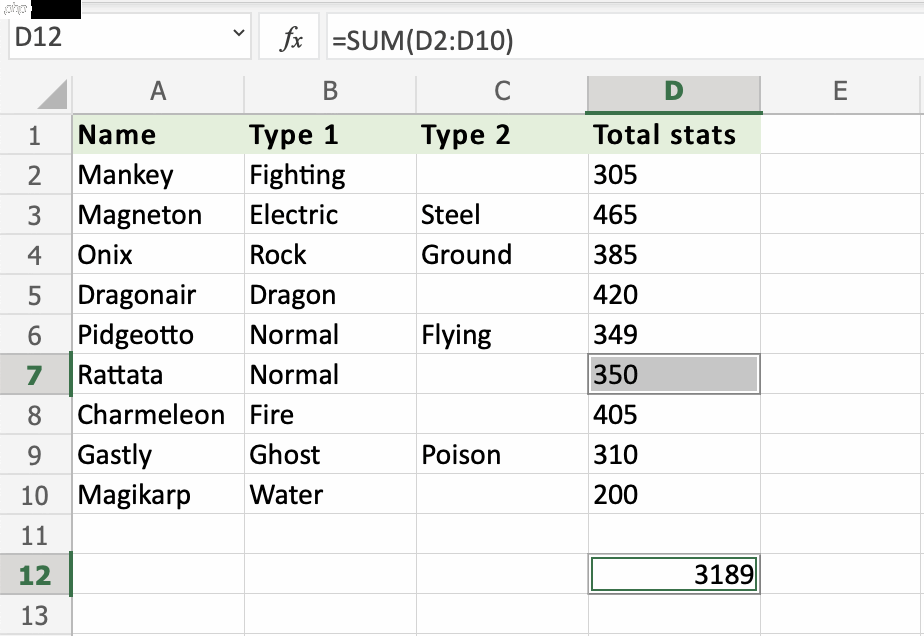Select the Gastly cell
The height and width of the screenshot is (636, 924).
[x=158, y=455]
